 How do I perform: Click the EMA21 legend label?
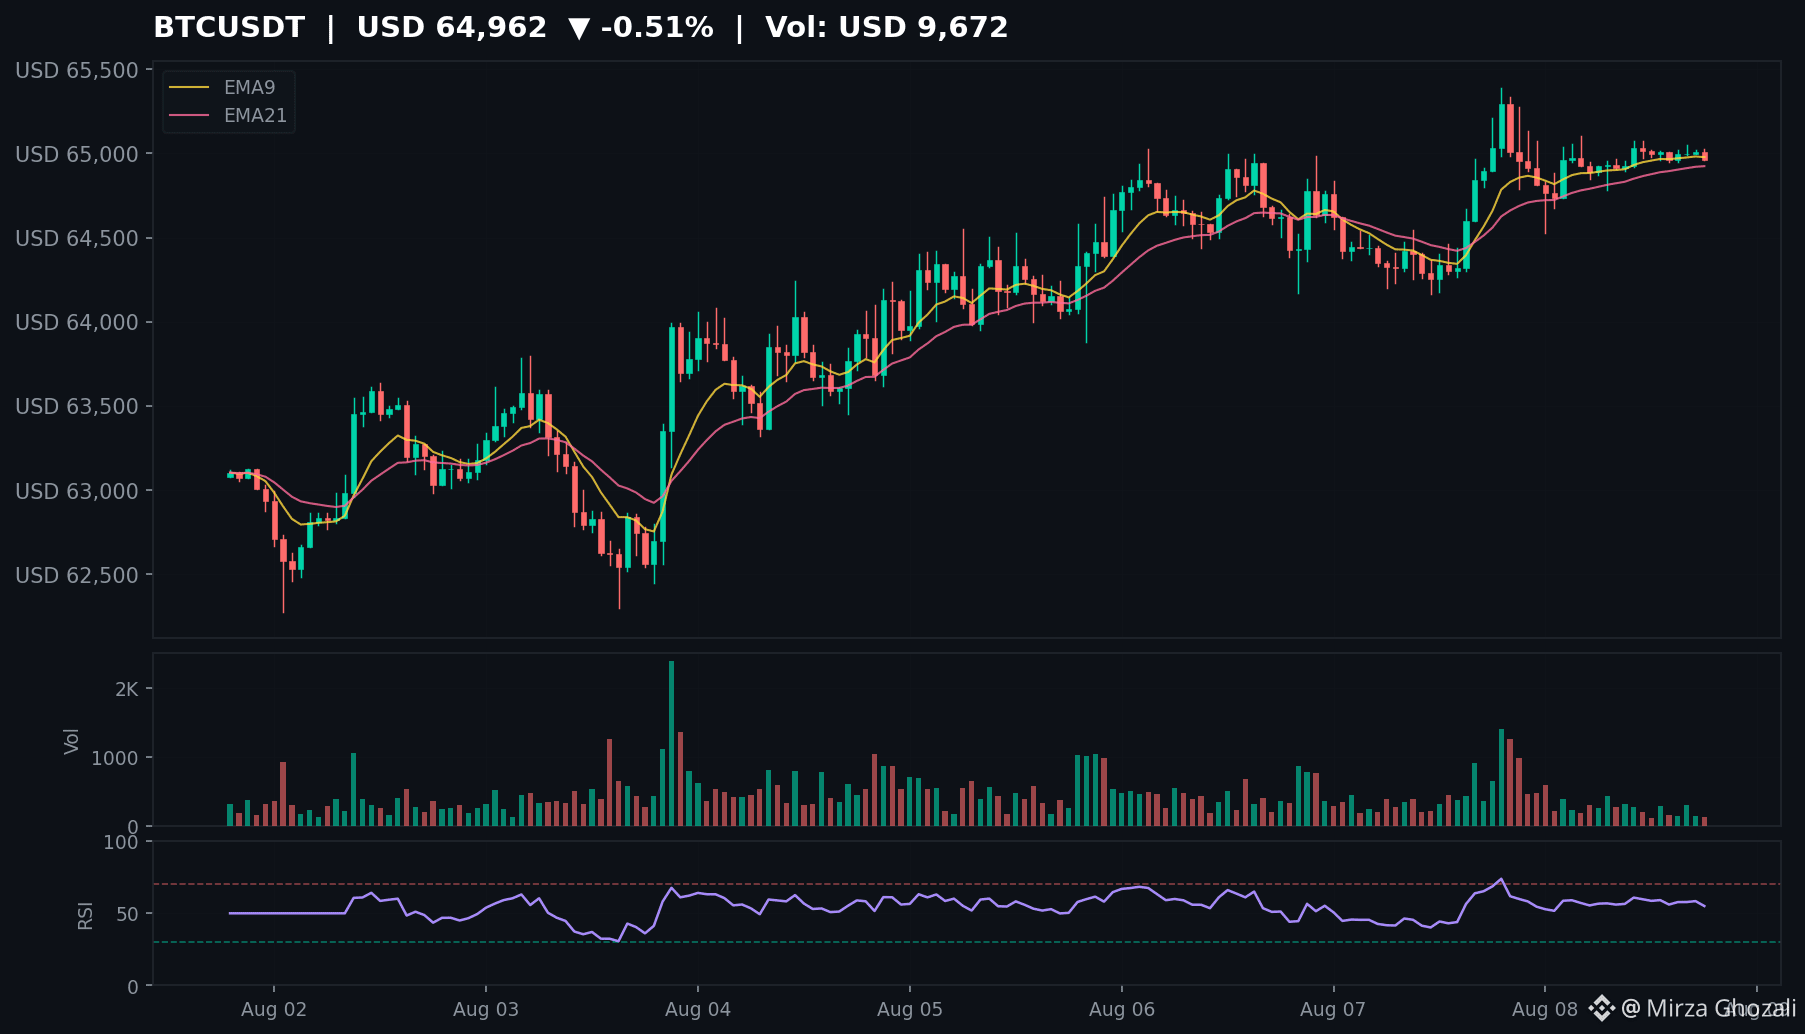[255, 116]
